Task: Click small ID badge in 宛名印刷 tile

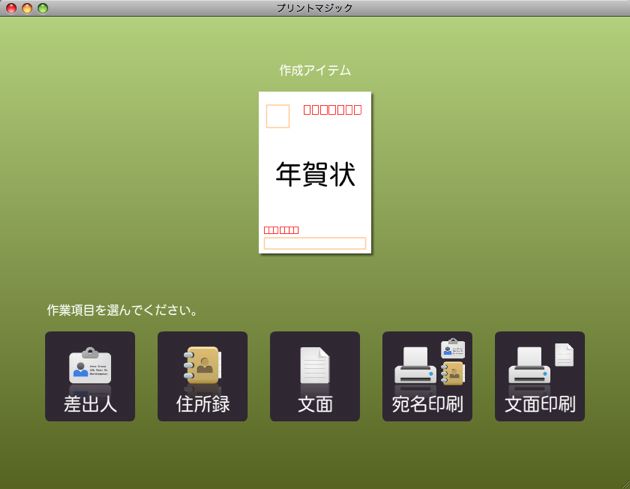Action: [x=453, y=349]
